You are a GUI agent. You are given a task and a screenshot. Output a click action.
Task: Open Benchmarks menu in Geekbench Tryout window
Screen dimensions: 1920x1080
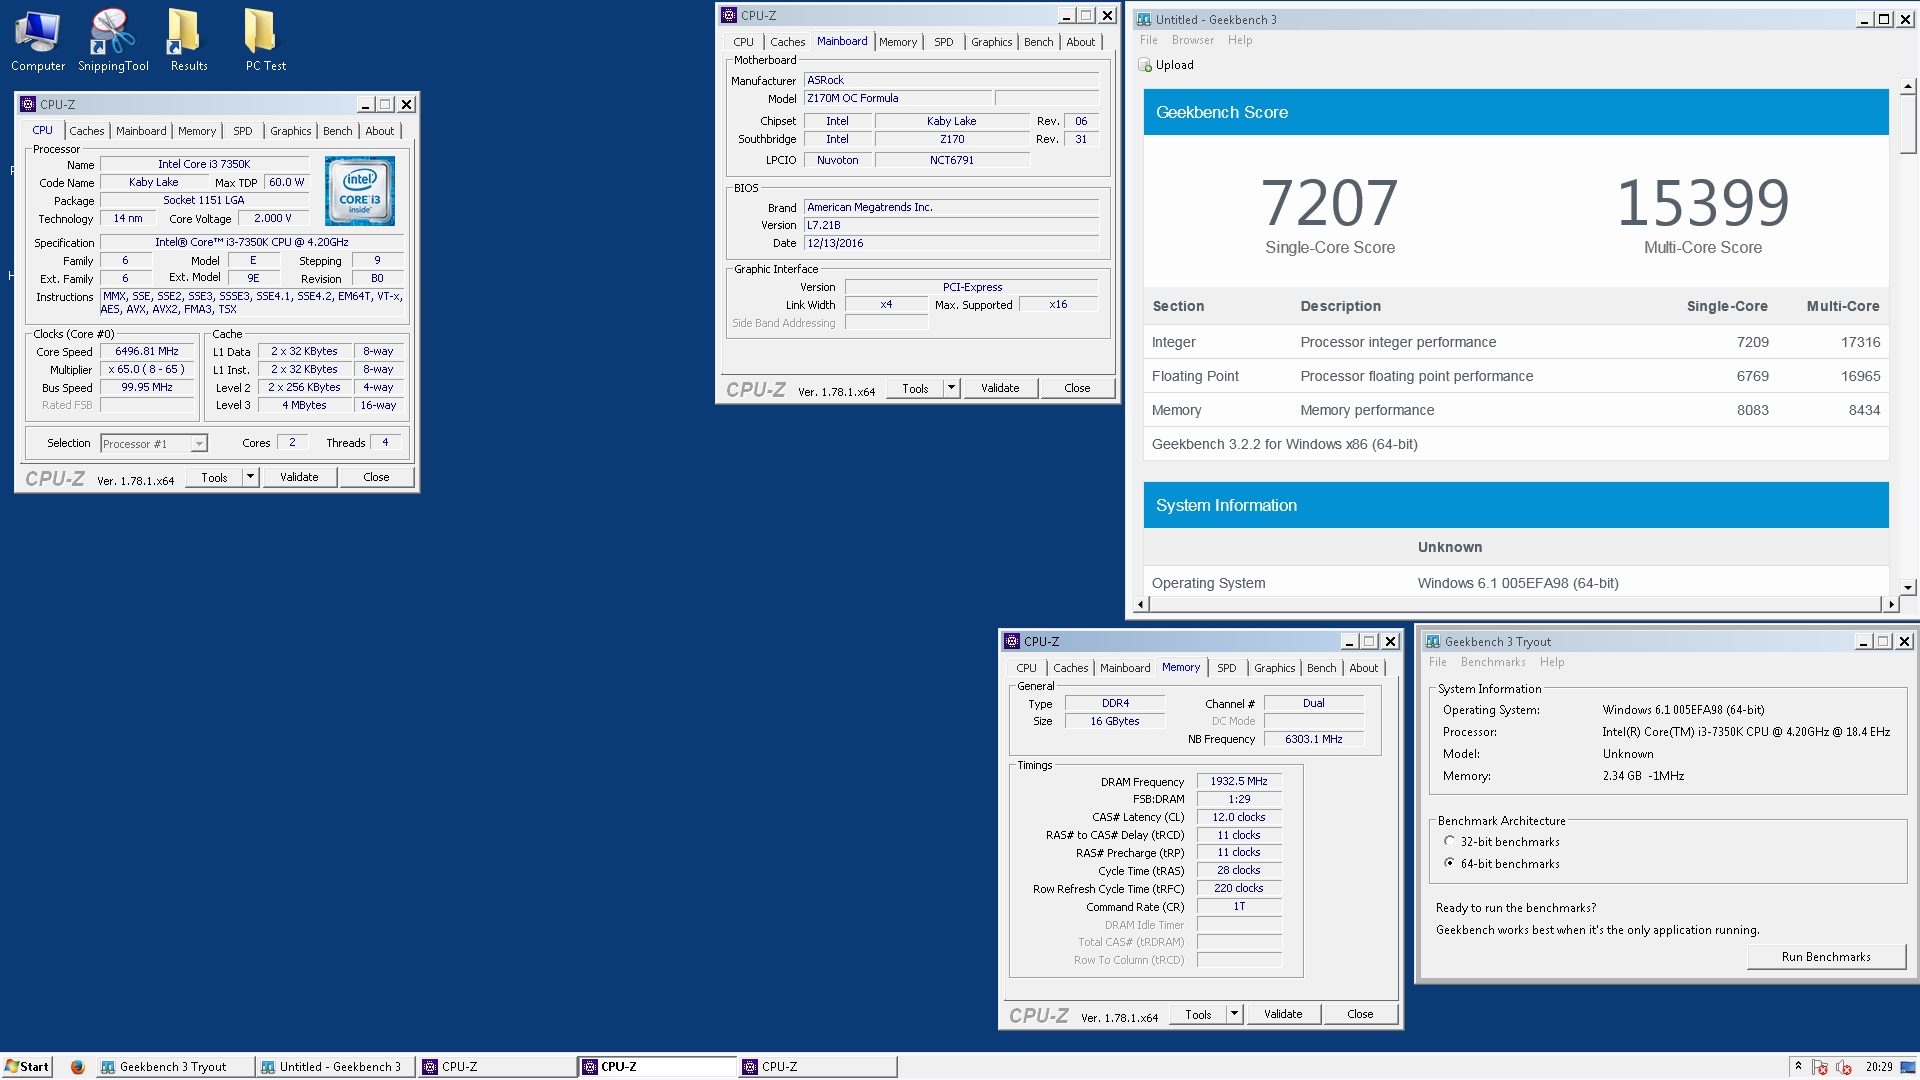(x=1493, y=662)
